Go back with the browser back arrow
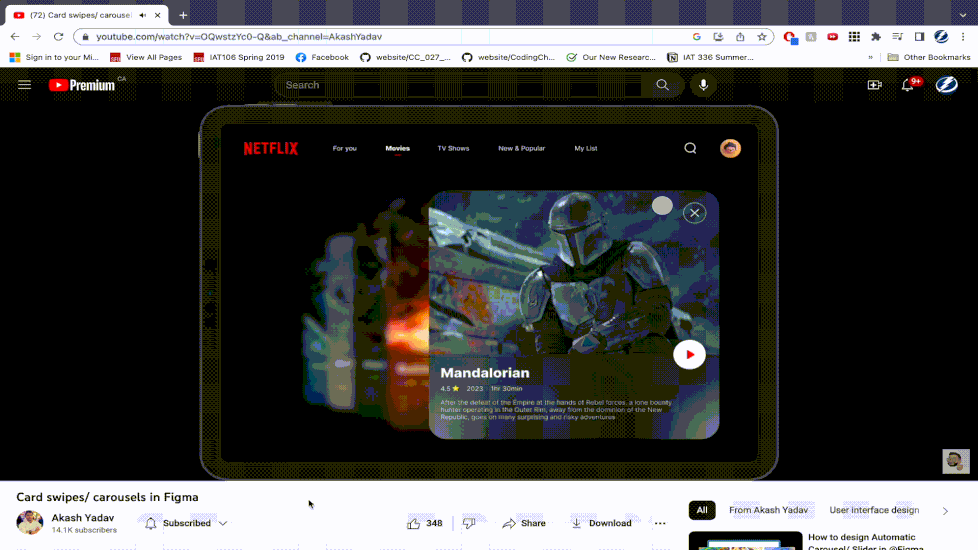 pyautogui.click(x=15, y=37)
